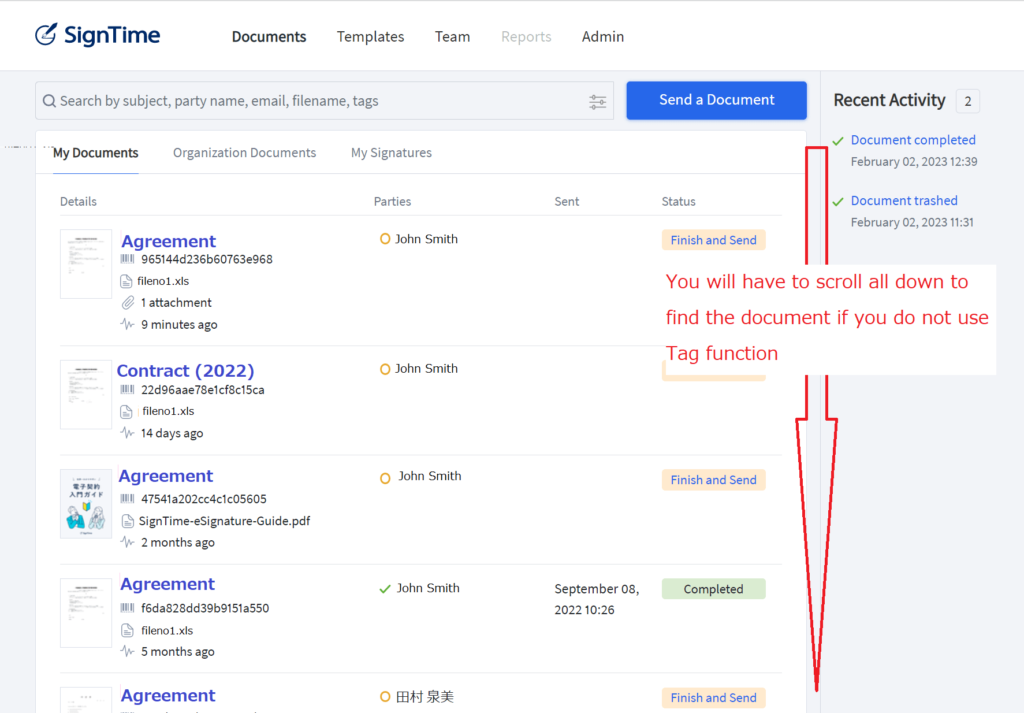Click the Completed status badge
1024x713 pixels.
[x=713, y=589]
